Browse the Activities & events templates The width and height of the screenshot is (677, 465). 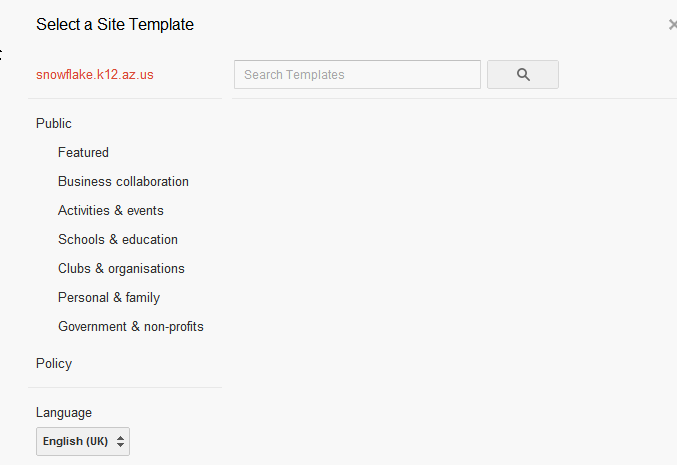click(111, 210)
